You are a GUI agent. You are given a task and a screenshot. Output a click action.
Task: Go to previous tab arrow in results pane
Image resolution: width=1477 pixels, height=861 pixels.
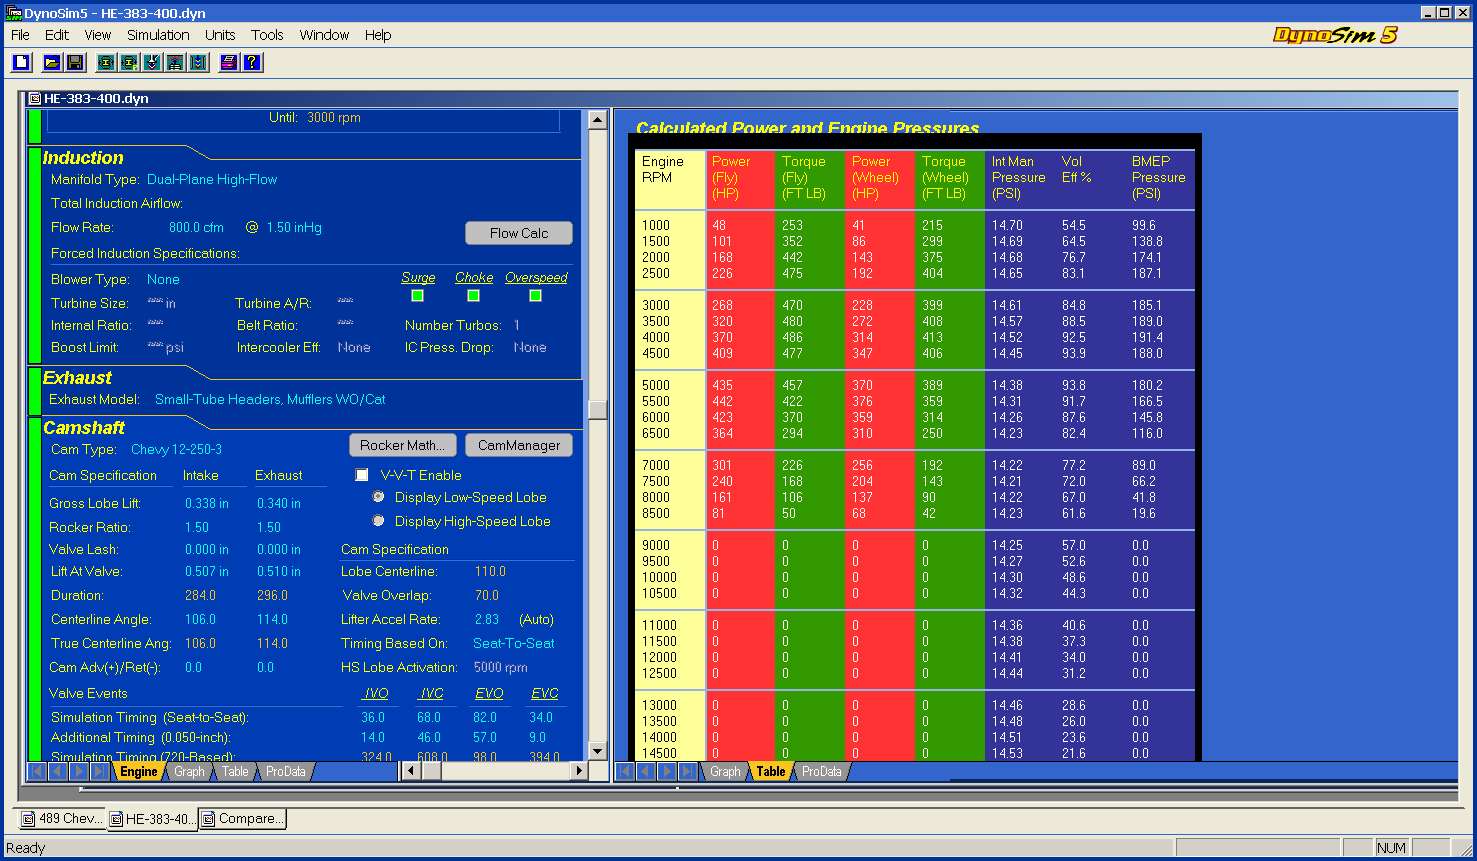(646, 771)
